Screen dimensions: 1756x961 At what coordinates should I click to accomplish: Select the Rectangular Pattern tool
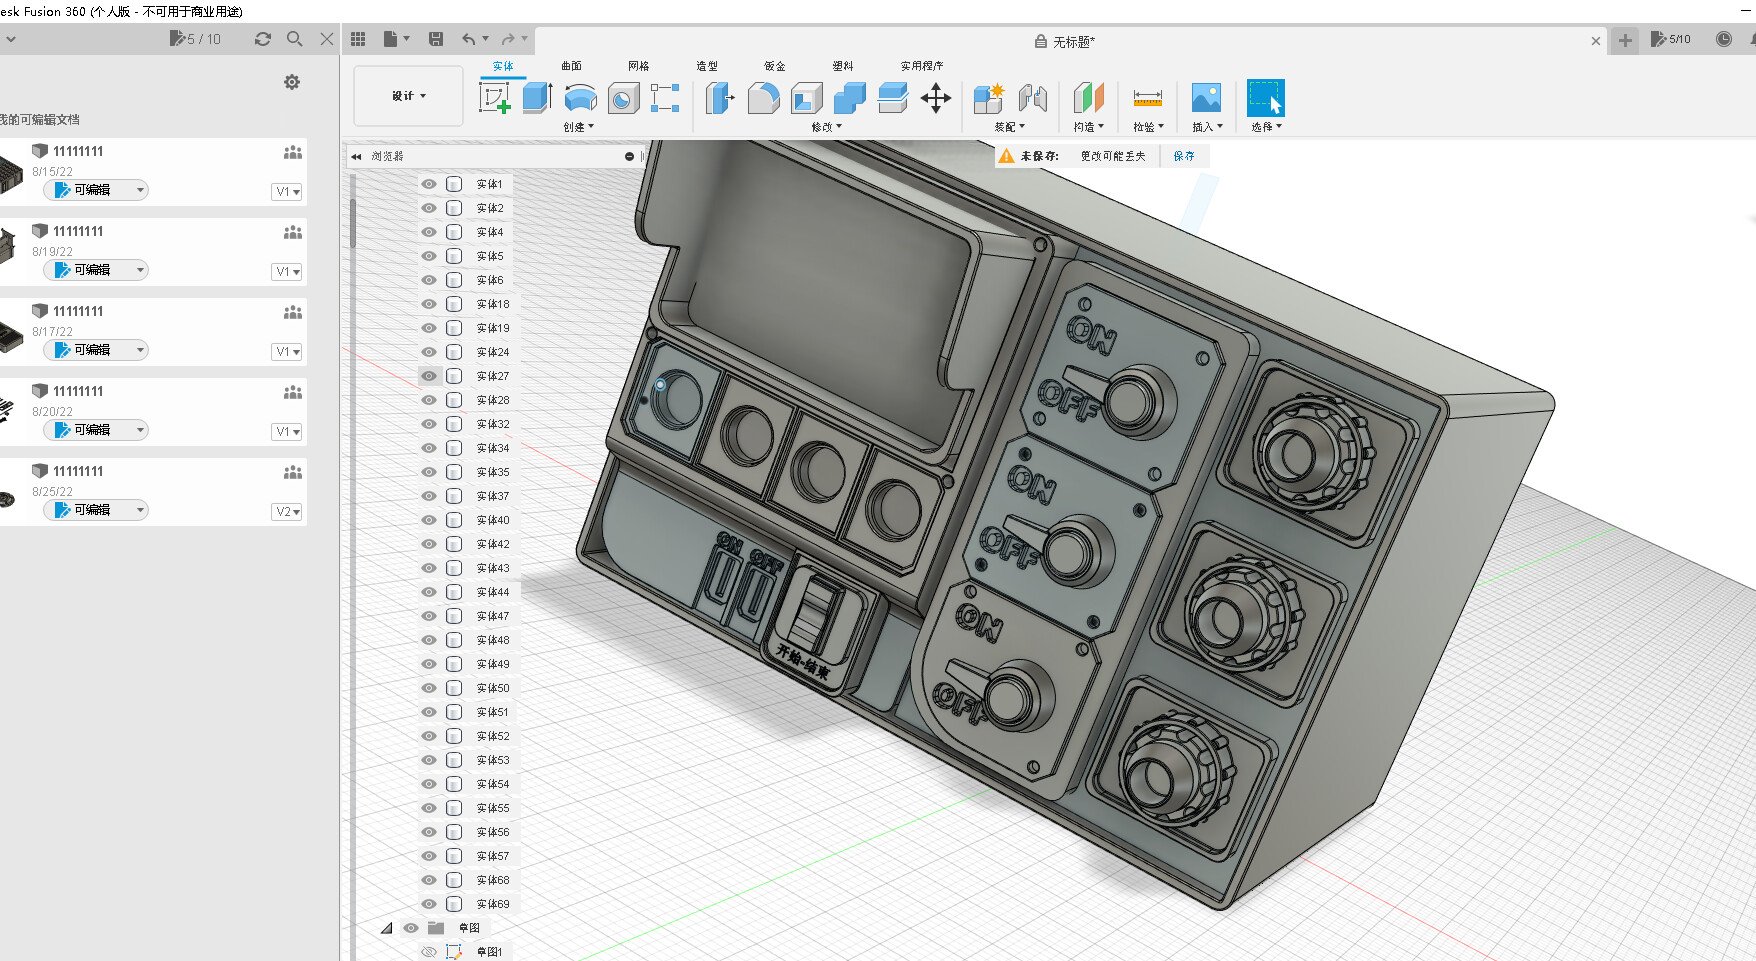pyautogui.click(x=665, y=98)
